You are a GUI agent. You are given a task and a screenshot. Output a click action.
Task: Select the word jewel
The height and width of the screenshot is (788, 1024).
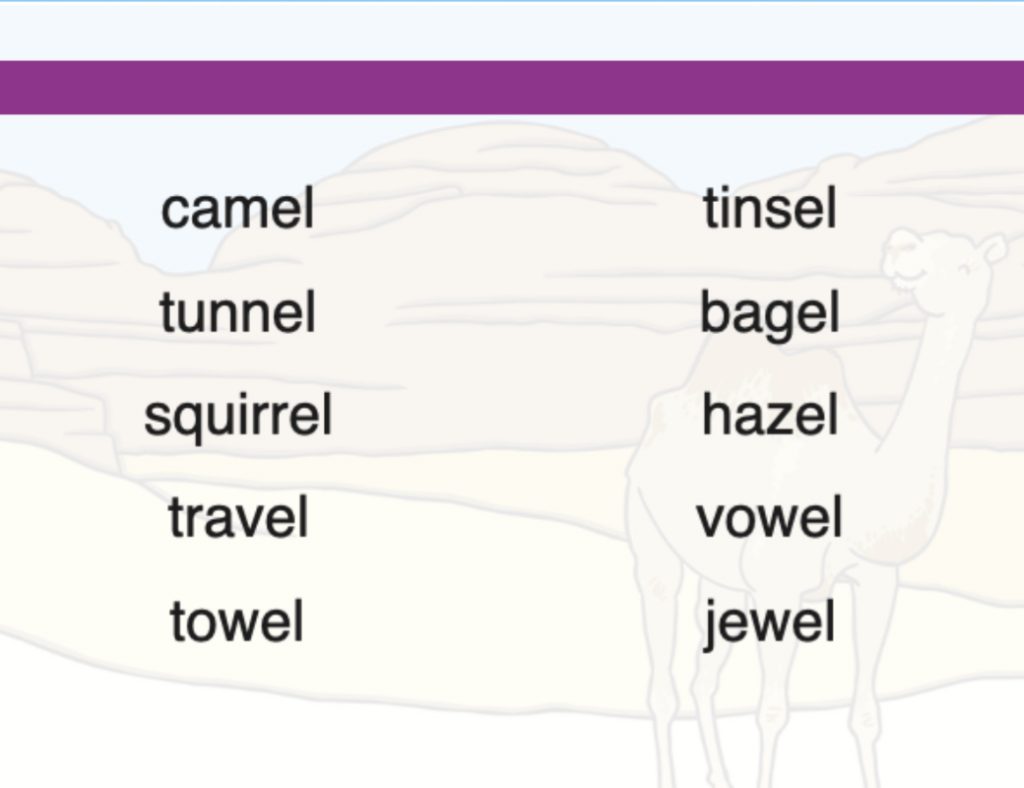[x=769, y=623]
